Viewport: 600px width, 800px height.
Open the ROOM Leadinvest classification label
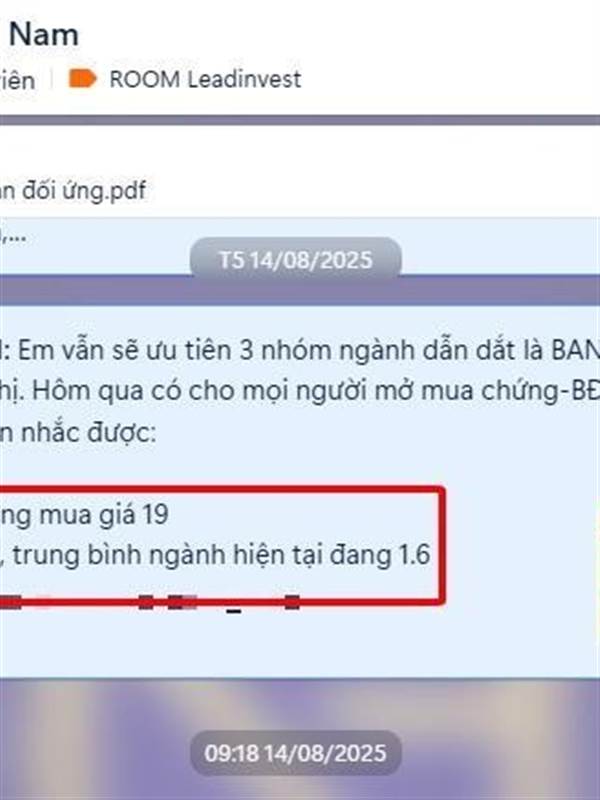pyautogui.click(x=205, y=79)
